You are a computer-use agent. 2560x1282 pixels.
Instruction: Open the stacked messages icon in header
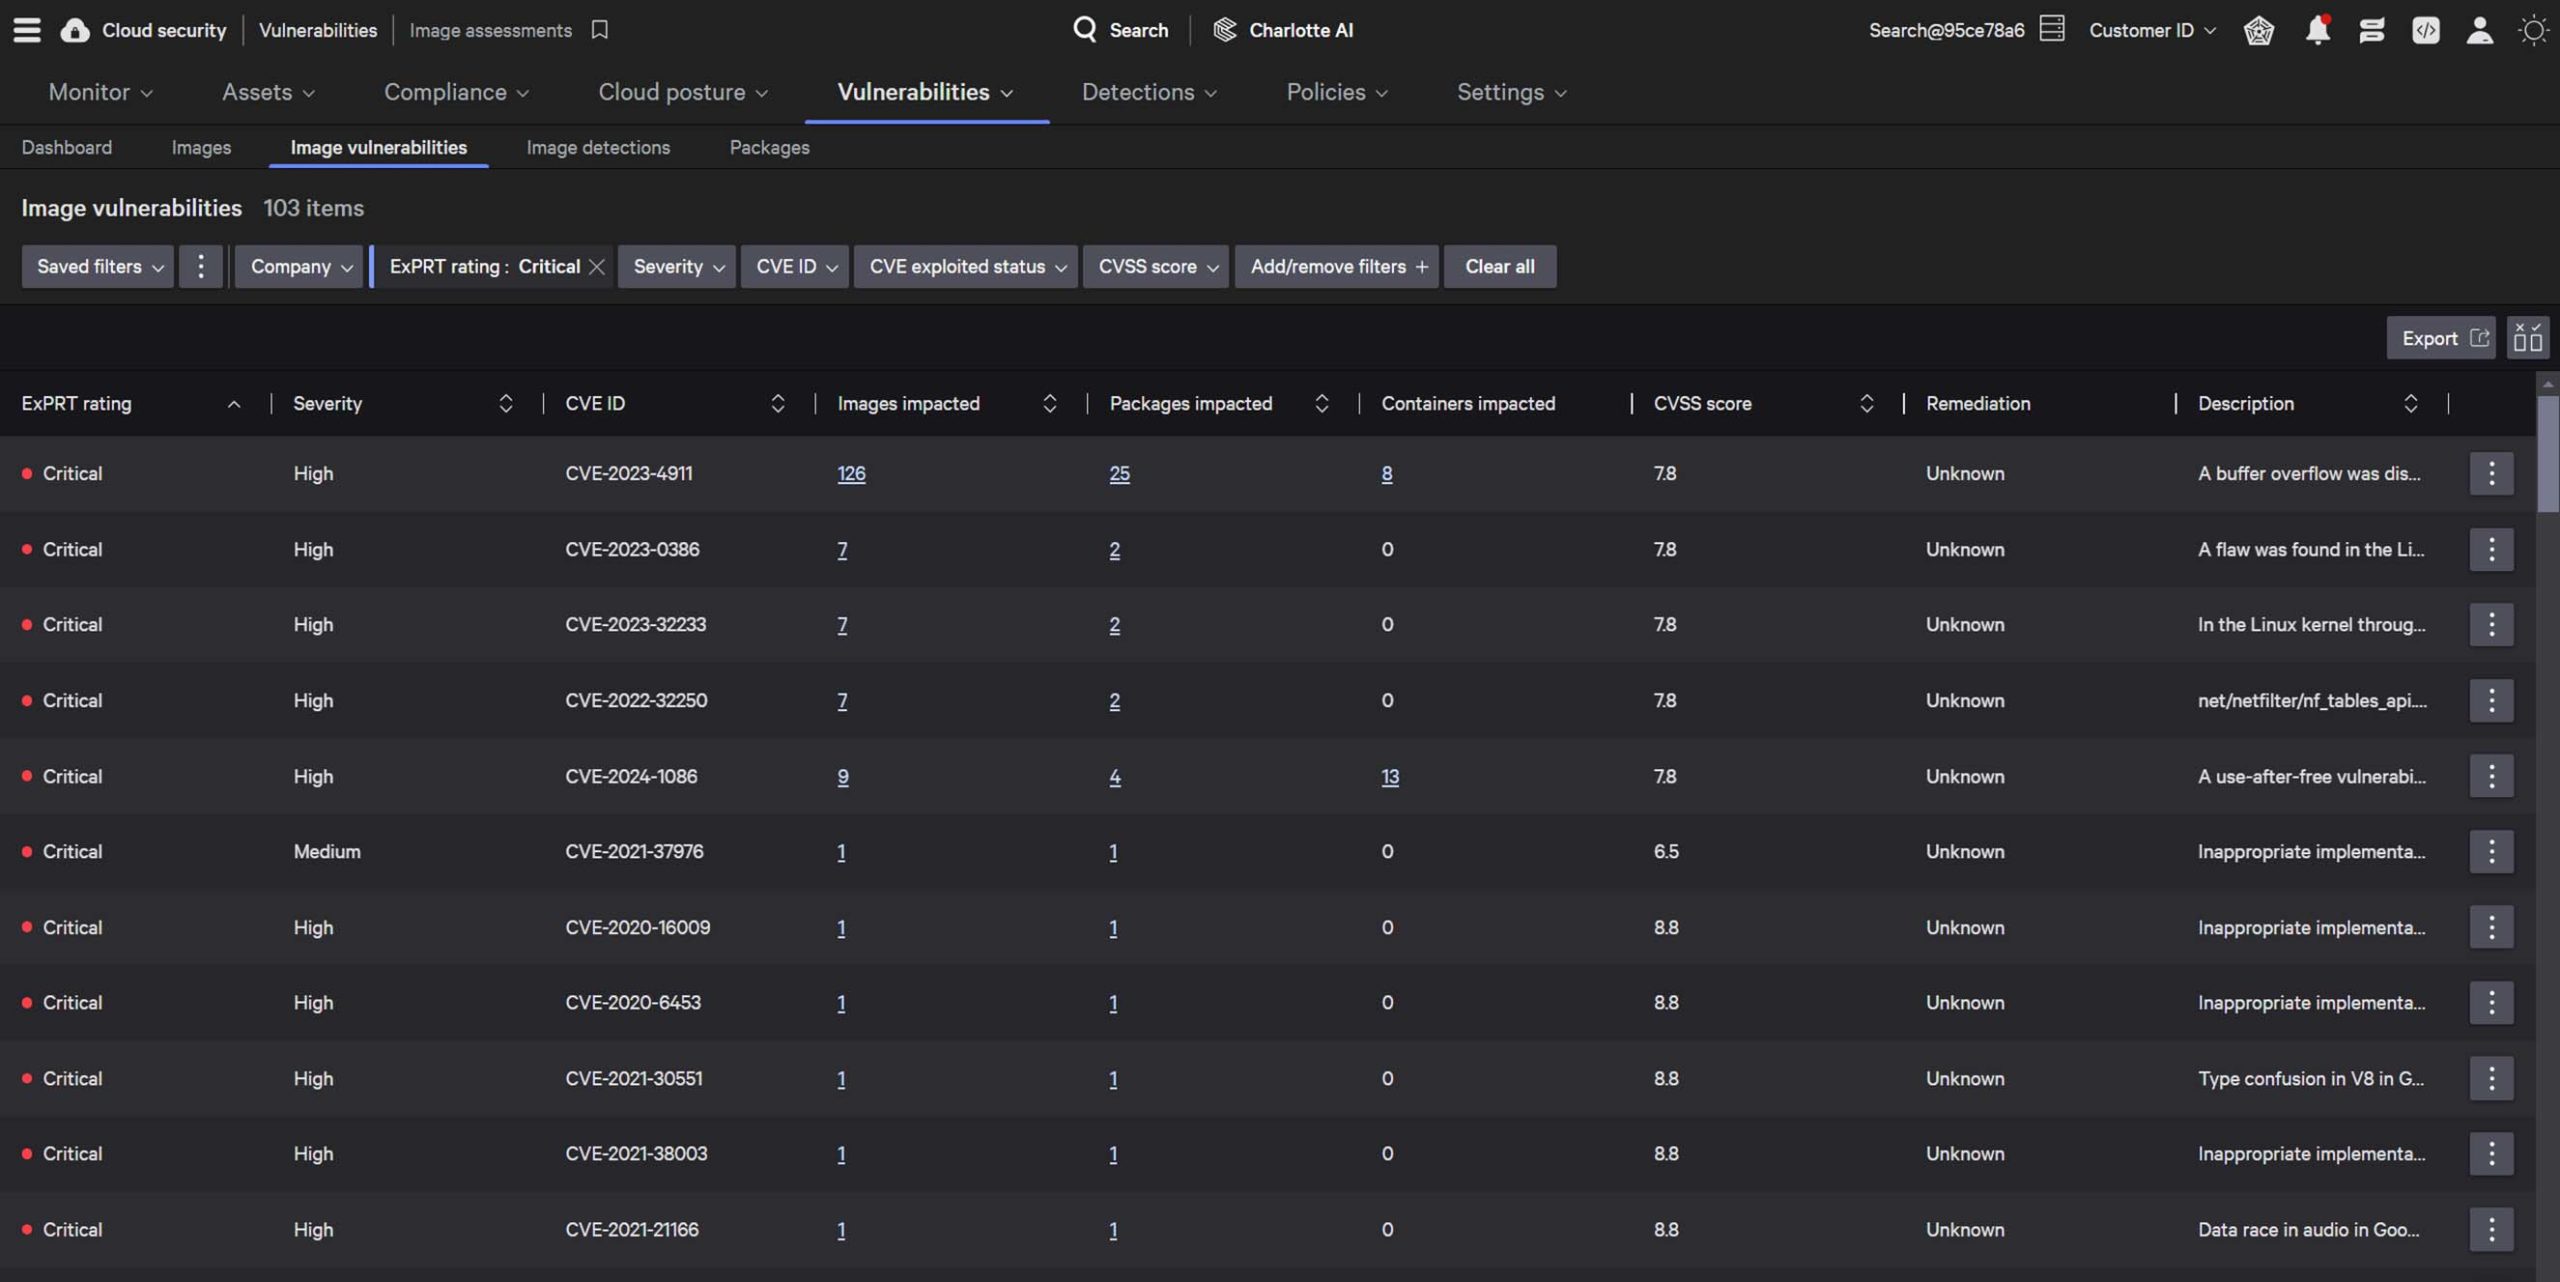2371,30
